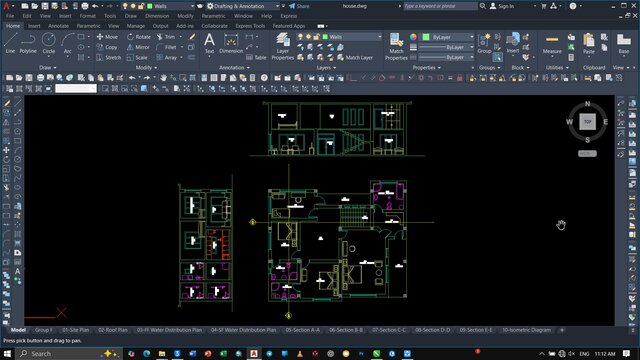Toggle layer freeze sun icon in quick access bar
The width and height of the screenshot is (640, 360).
tap(133, 6)
